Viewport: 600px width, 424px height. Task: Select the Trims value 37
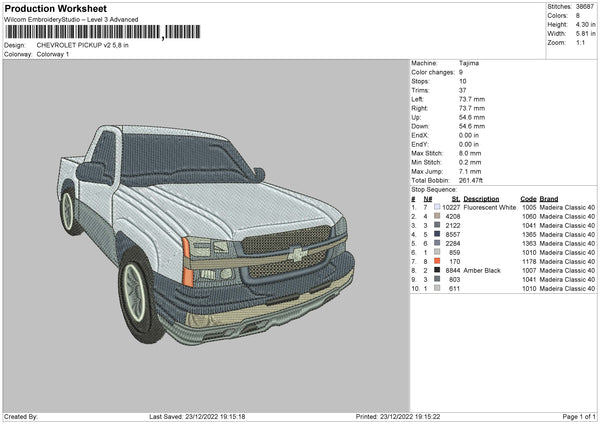(x=463, y=90)
